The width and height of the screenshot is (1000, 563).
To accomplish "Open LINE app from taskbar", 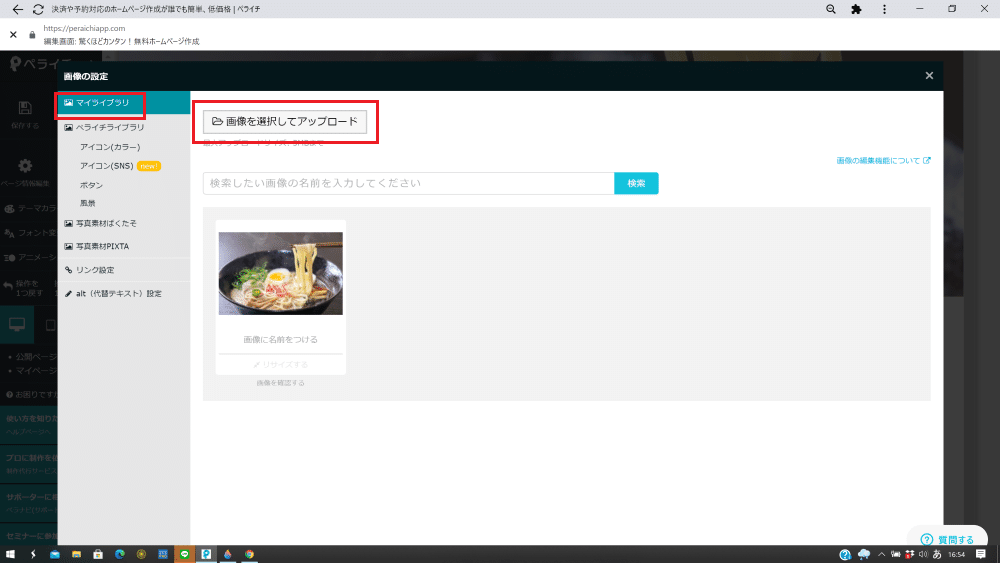I will (184, 554).
